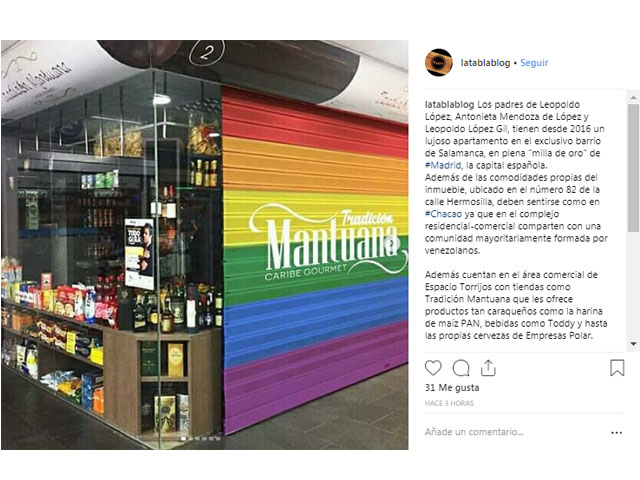Select the last carousel dot indicator
Screen dimensions: 640x480
(x=218, y=438)
